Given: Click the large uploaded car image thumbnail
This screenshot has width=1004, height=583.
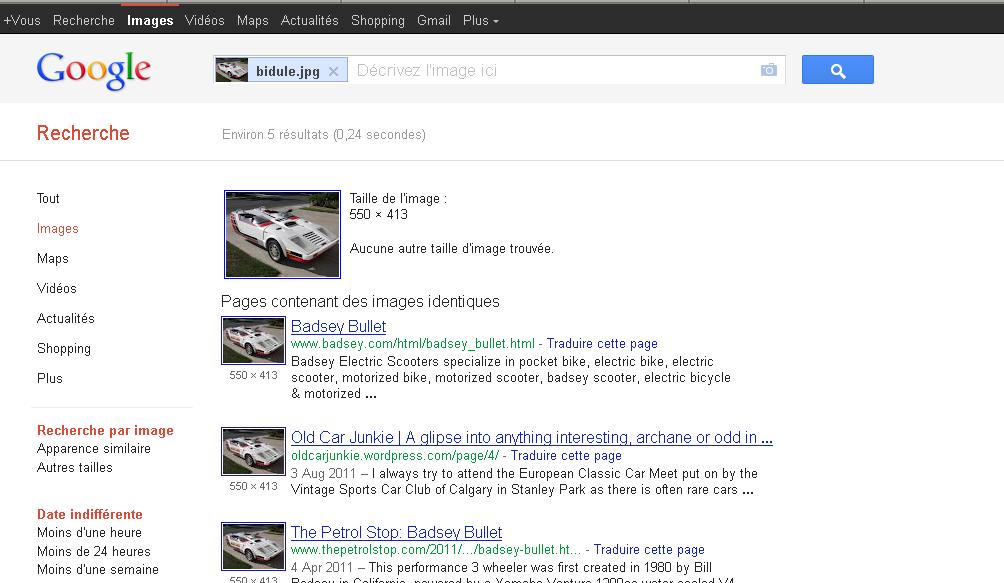Looking at the screenshot, I should pyautogui.click(x=282, y=234).
